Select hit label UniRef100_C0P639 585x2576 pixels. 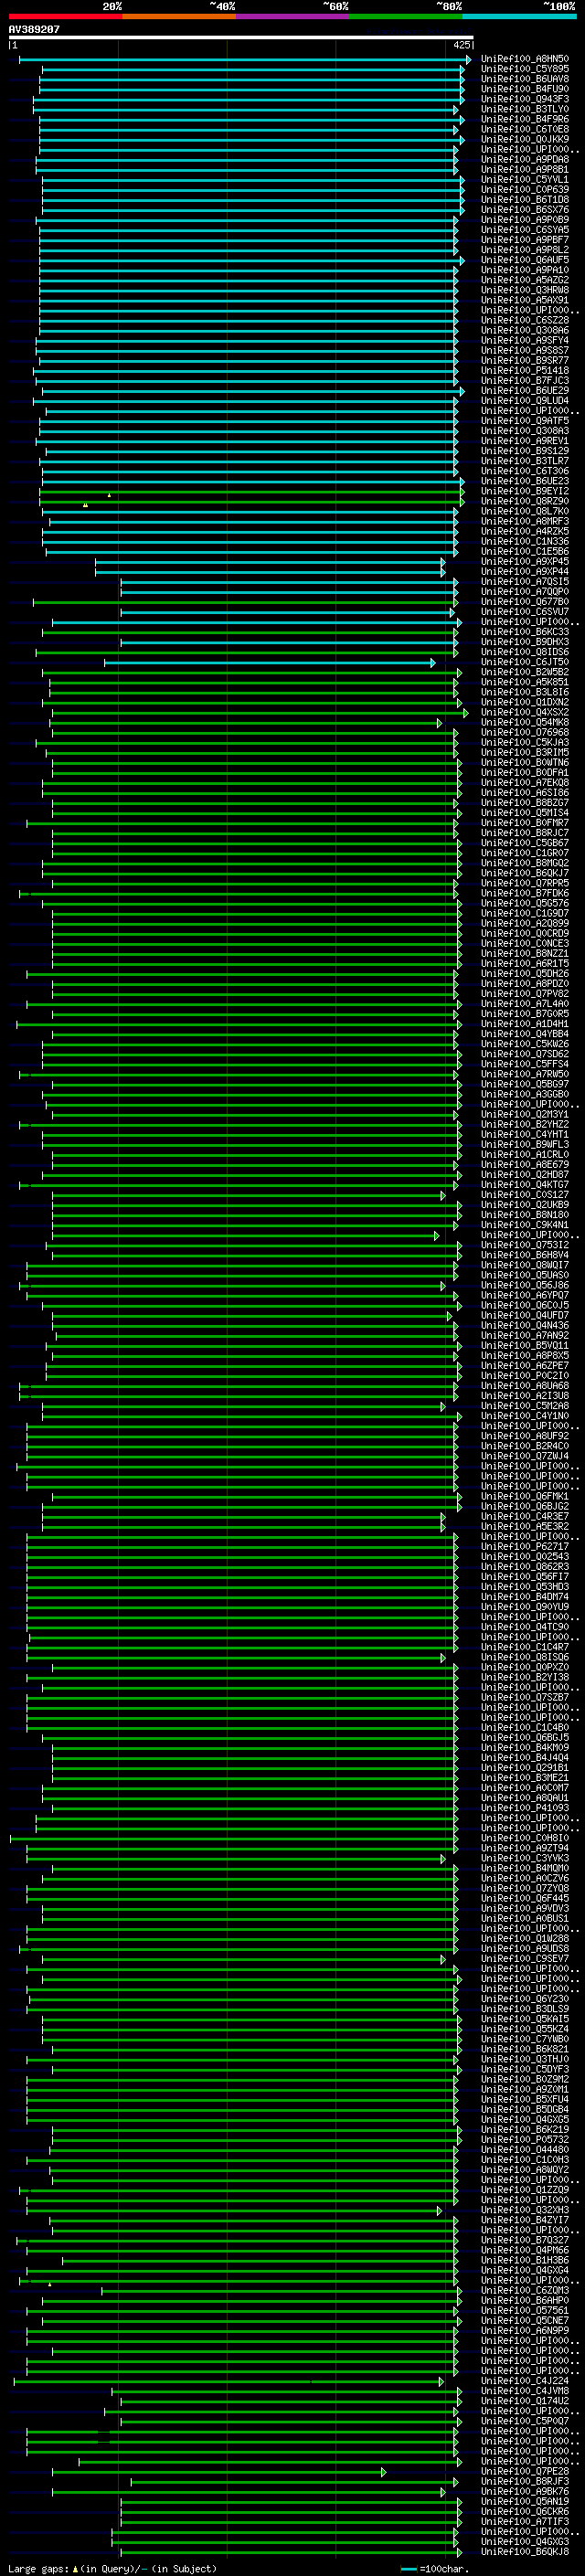524,190
